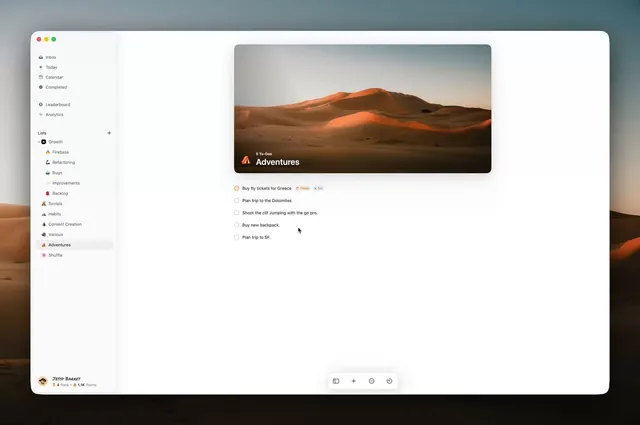Open the Various list
The image size is (640, 425).
[x=52, y=234]
